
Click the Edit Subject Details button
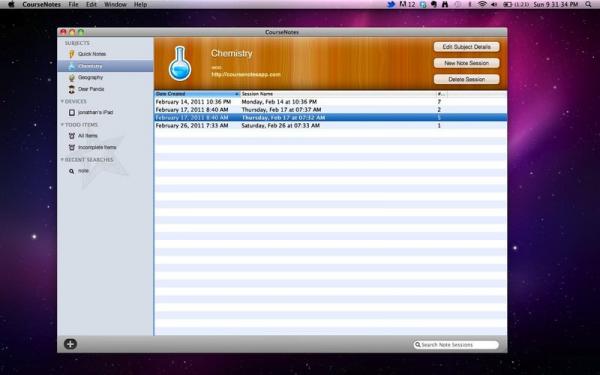click(x=466, y=47)
